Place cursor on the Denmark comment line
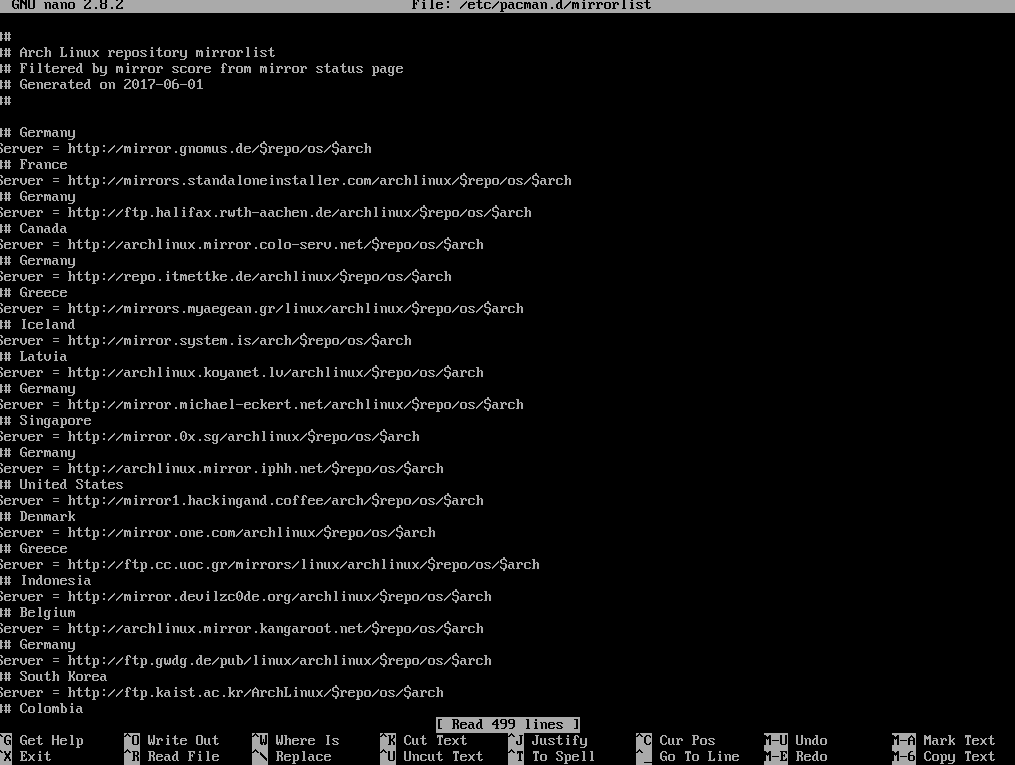This screenshot has height=765, width=1015. tap(38, 517)
